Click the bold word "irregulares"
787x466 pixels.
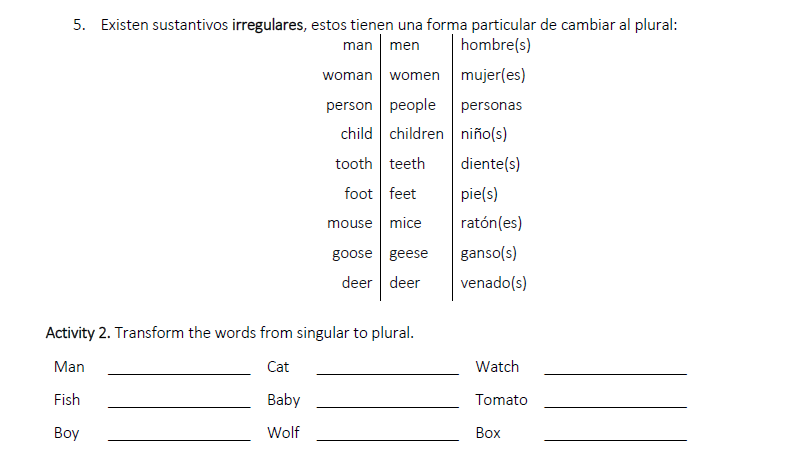pos(268,25)
